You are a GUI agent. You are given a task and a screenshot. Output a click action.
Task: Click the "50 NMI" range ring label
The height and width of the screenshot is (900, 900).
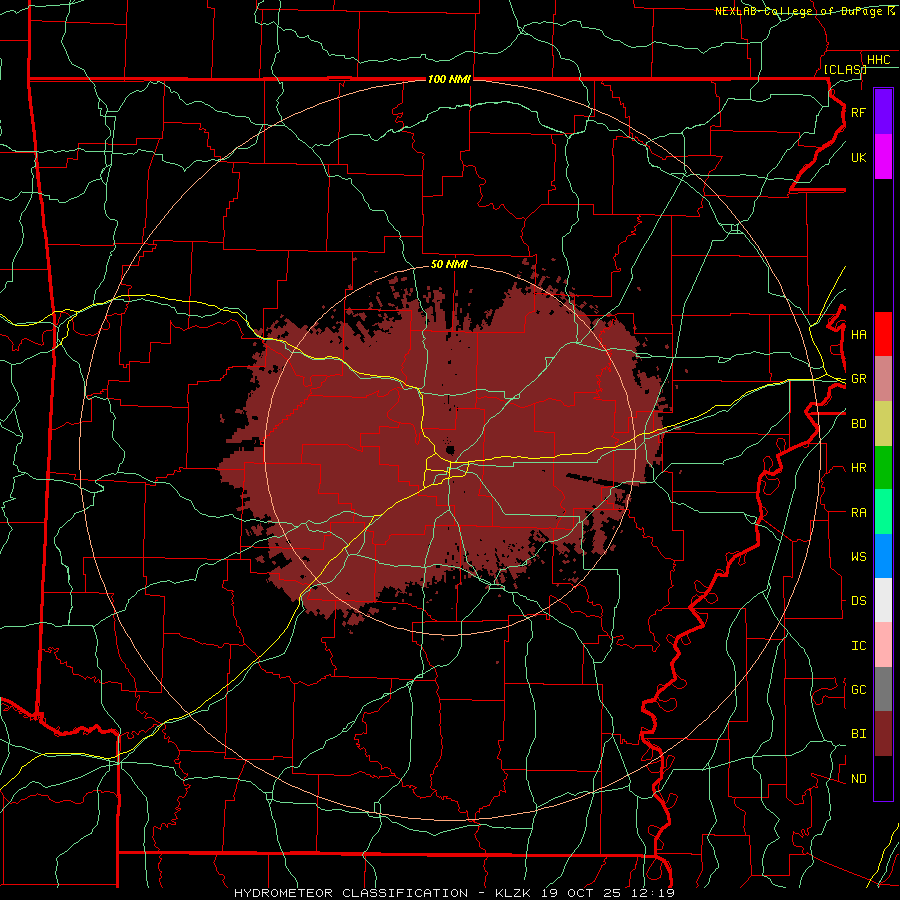tap(449, 264)
